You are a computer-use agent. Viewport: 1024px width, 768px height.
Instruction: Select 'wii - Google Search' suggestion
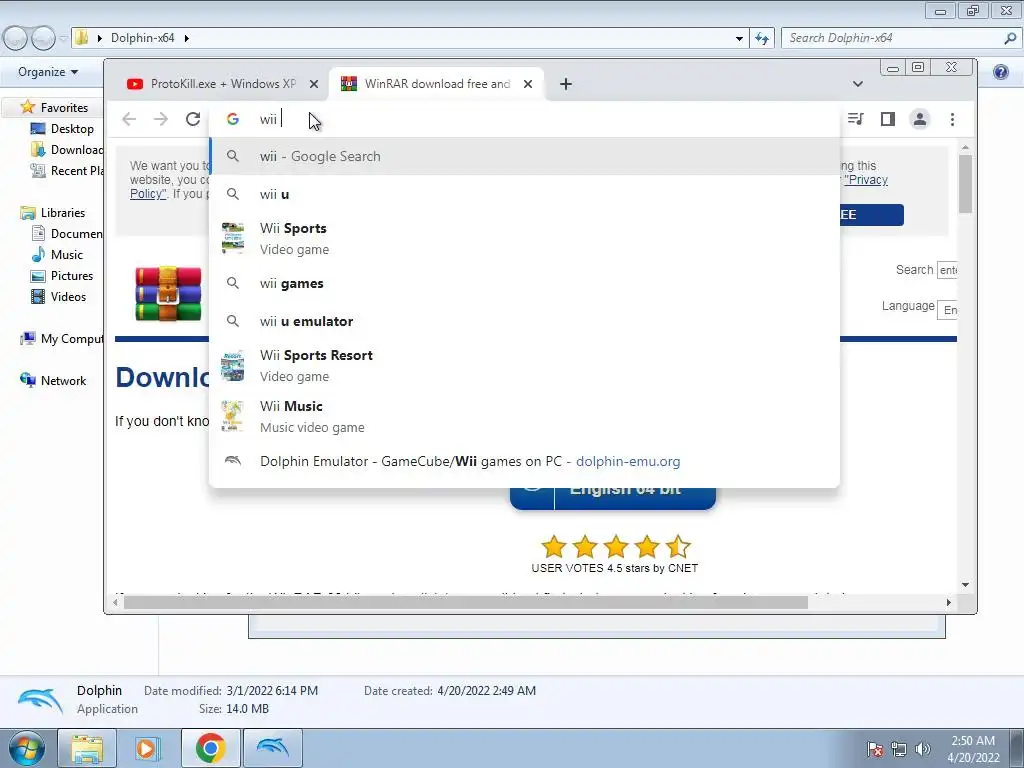point(524,156)
